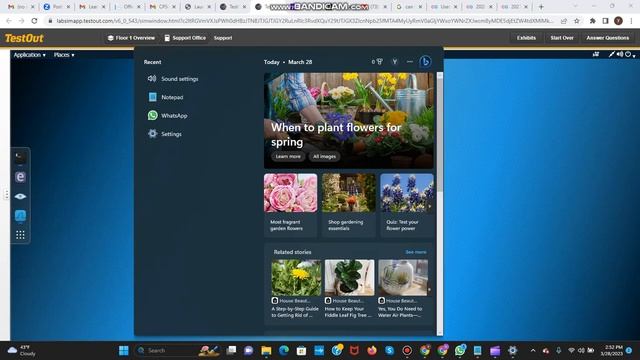Bookmark this page with the star icon
This screenshot has height=360, width=640.
[x=577, y=21]
